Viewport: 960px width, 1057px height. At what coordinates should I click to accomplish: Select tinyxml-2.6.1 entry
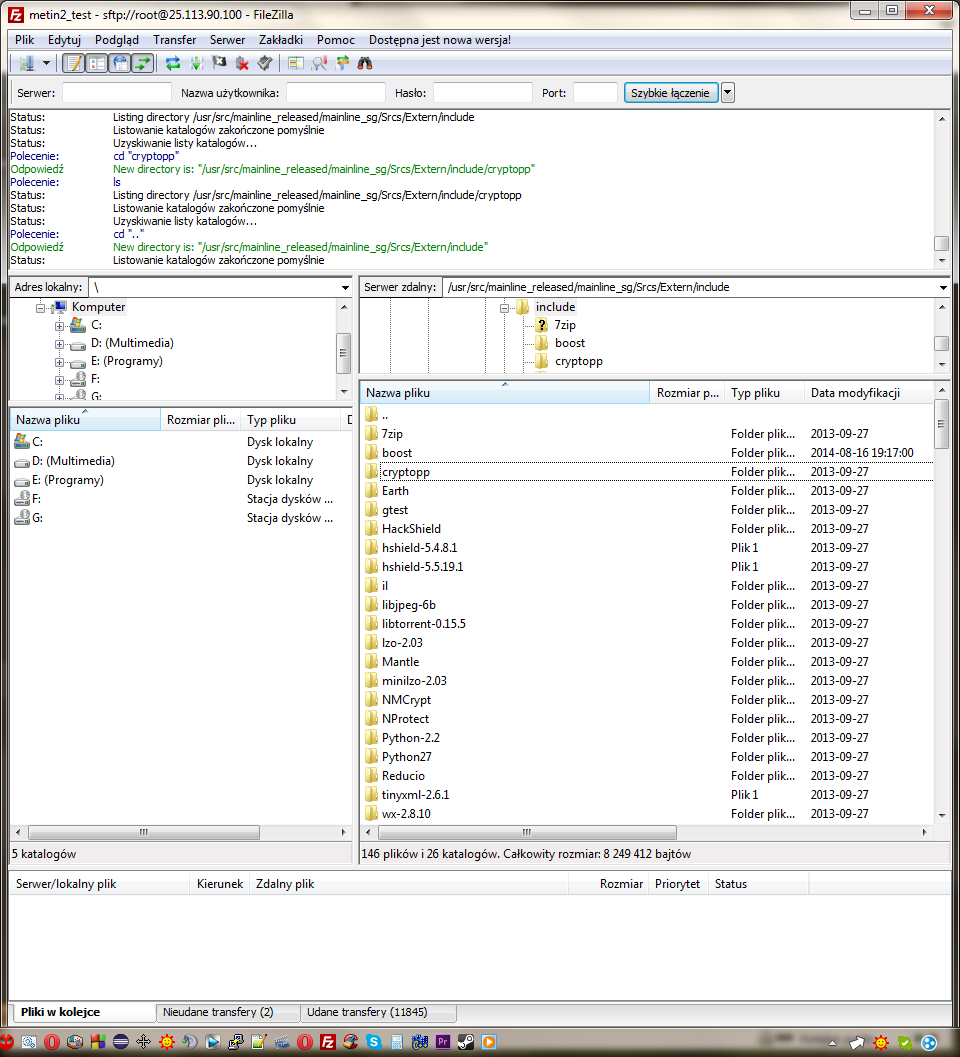coord(415,795)
